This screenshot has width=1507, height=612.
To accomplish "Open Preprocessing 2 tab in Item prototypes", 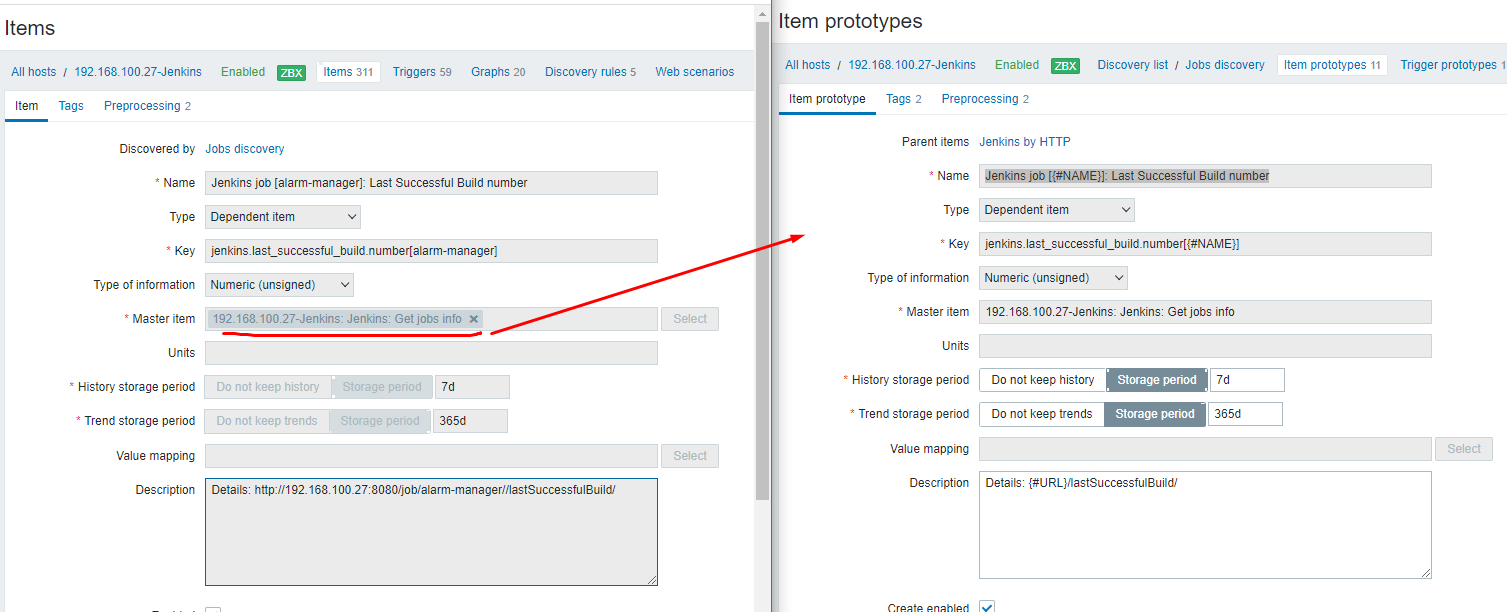I will tap(985, 99).
